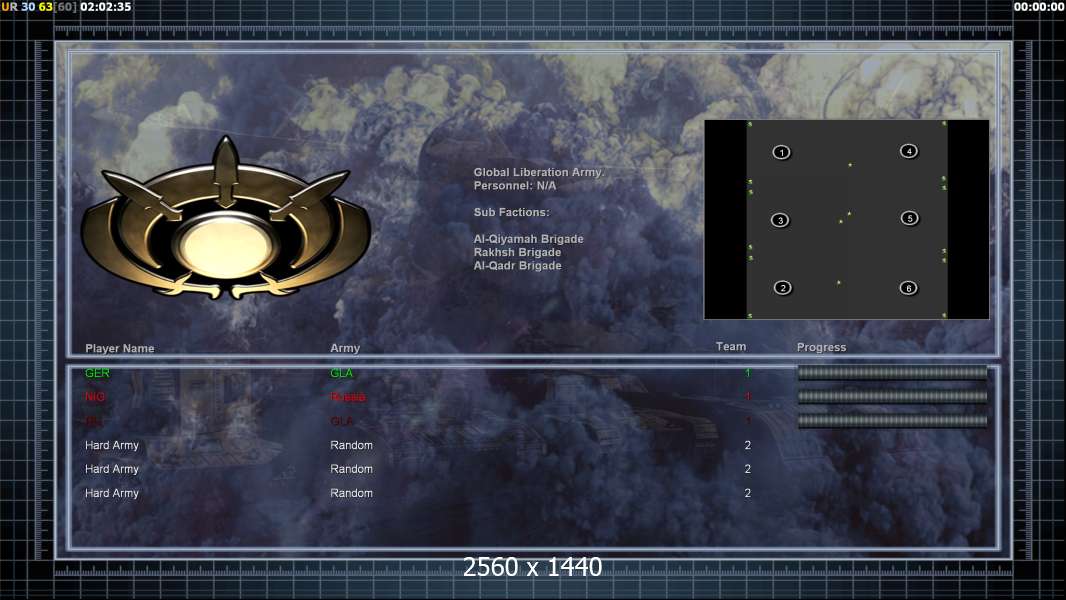Click the Sub Factions label
This screenshot has height=600, width=1066.
(511, 212)
